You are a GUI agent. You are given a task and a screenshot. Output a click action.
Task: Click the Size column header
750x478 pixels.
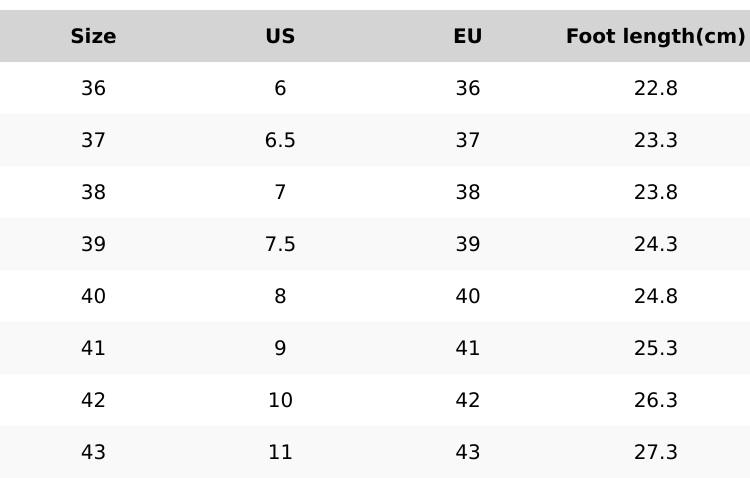coord(93,37)
